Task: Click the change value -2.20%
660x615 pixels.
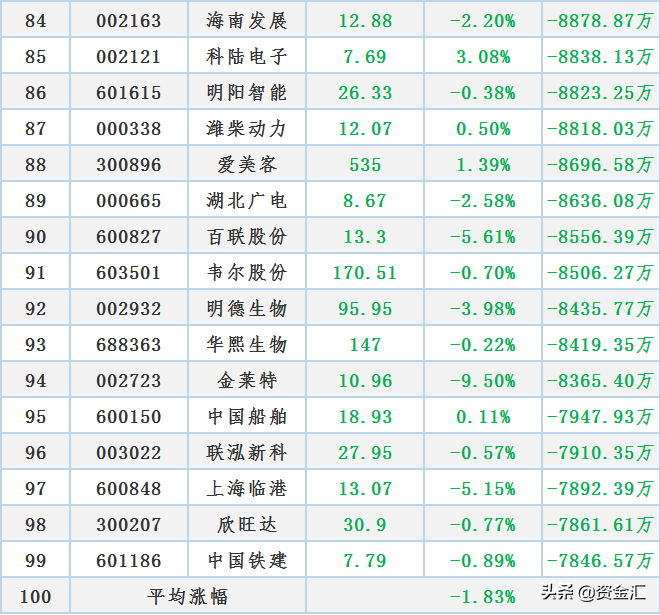Action: (483, 21)
